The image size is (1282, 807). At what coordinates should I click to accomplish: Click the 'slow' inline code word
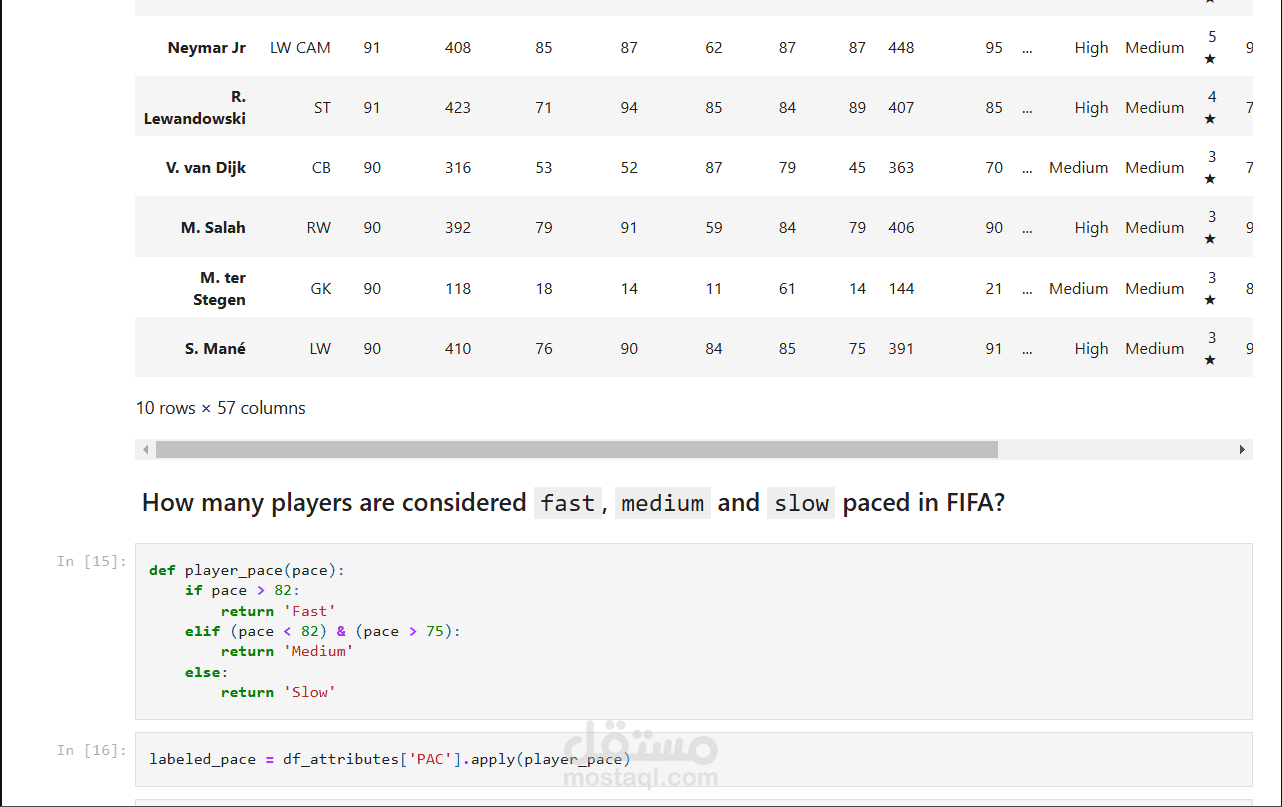[801, 503]
